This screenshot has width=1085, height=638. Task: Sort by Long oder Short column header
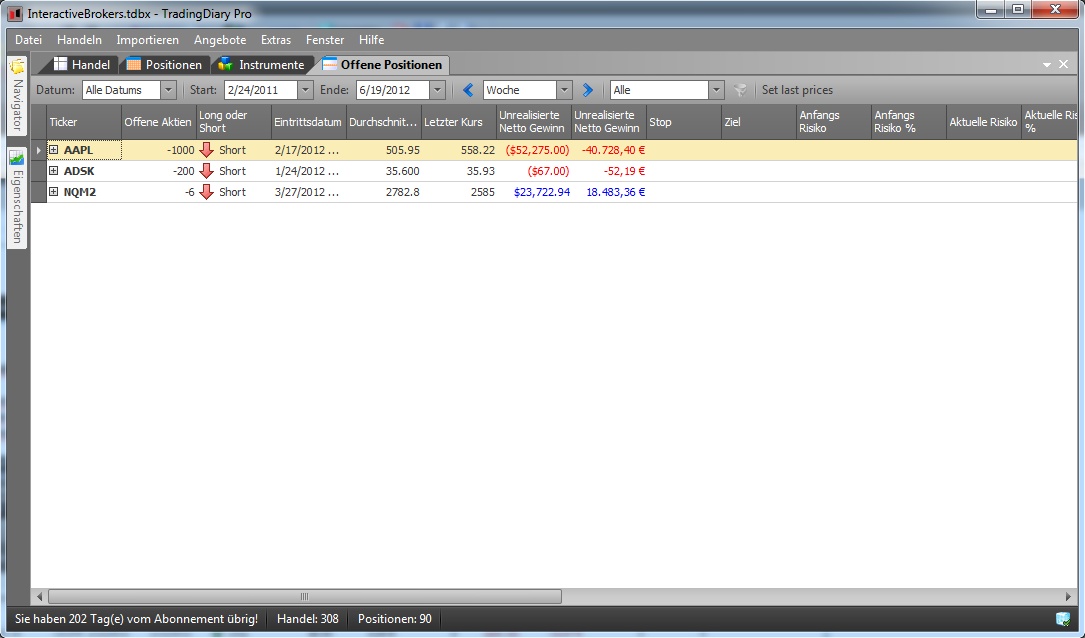(x=234, y=122)
